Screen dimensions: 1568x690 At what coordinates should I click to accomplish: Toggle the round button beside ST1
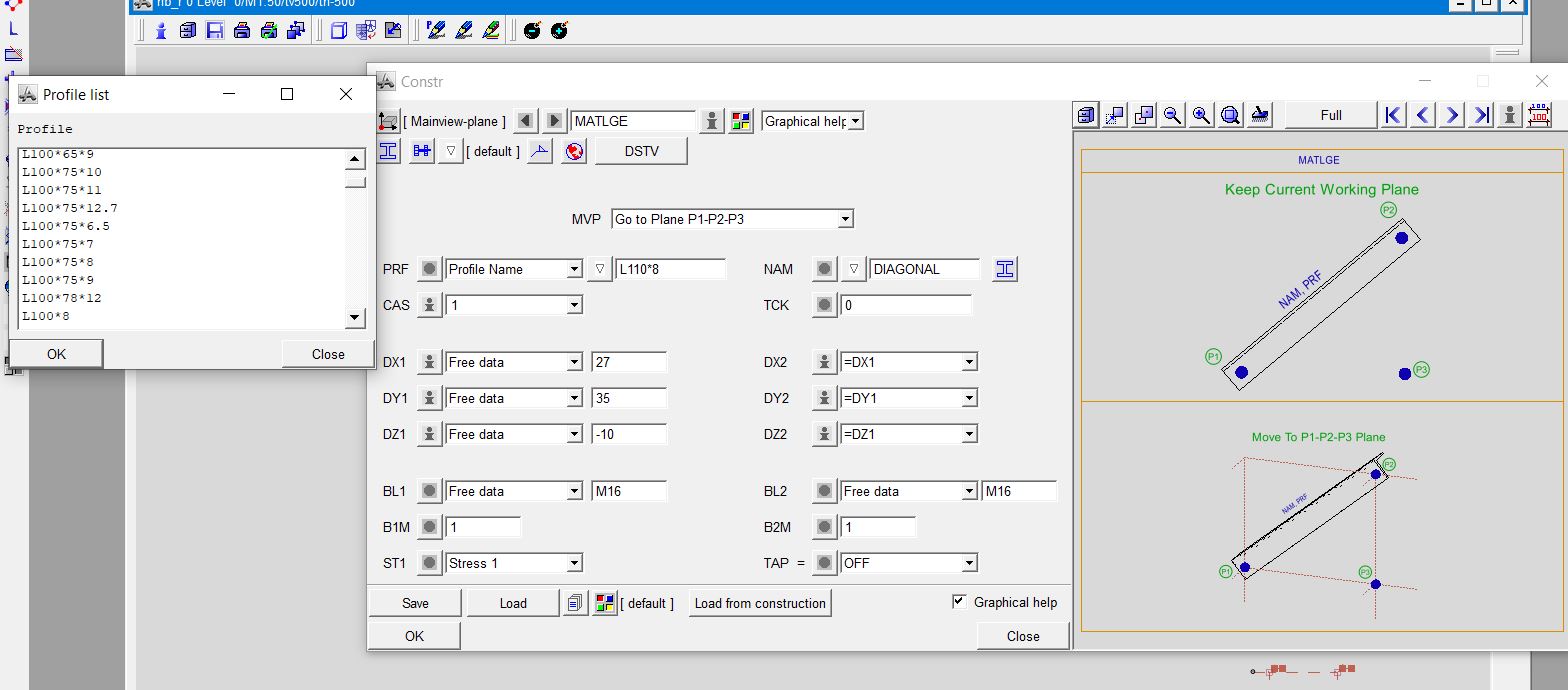(x=429, y=563)
